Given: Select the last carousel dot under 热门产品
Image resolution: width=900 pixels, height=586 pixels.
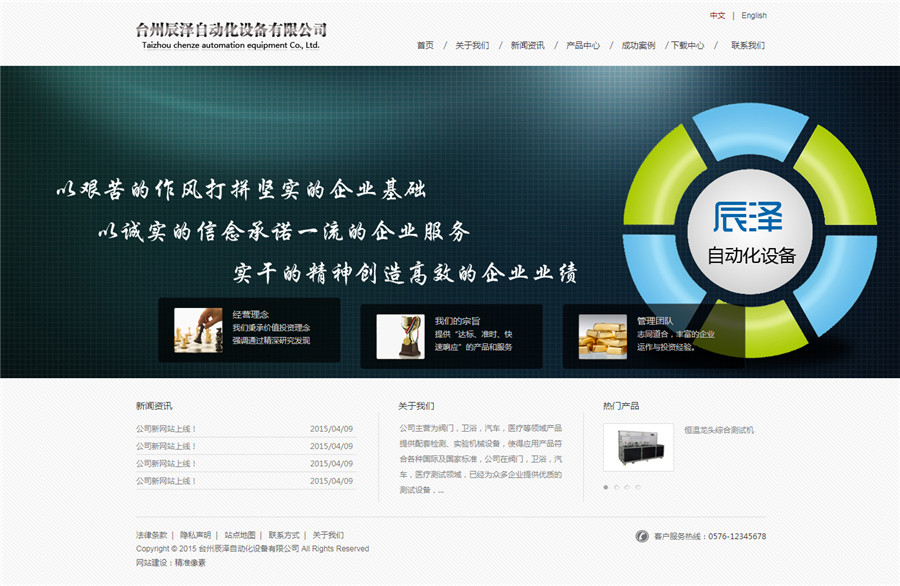Looking at the screenshot, I should (638, 487).
